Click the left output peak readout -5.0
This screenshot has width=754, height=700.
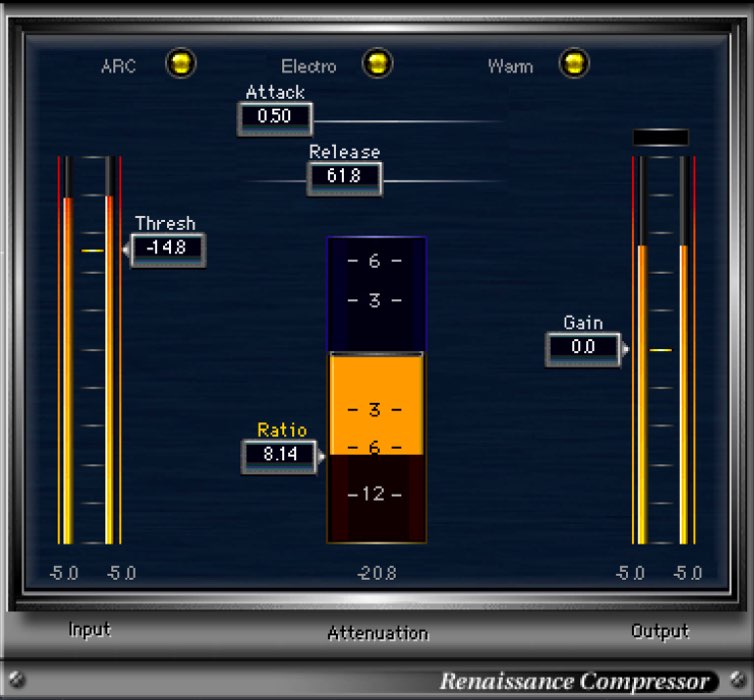[630, 573]
